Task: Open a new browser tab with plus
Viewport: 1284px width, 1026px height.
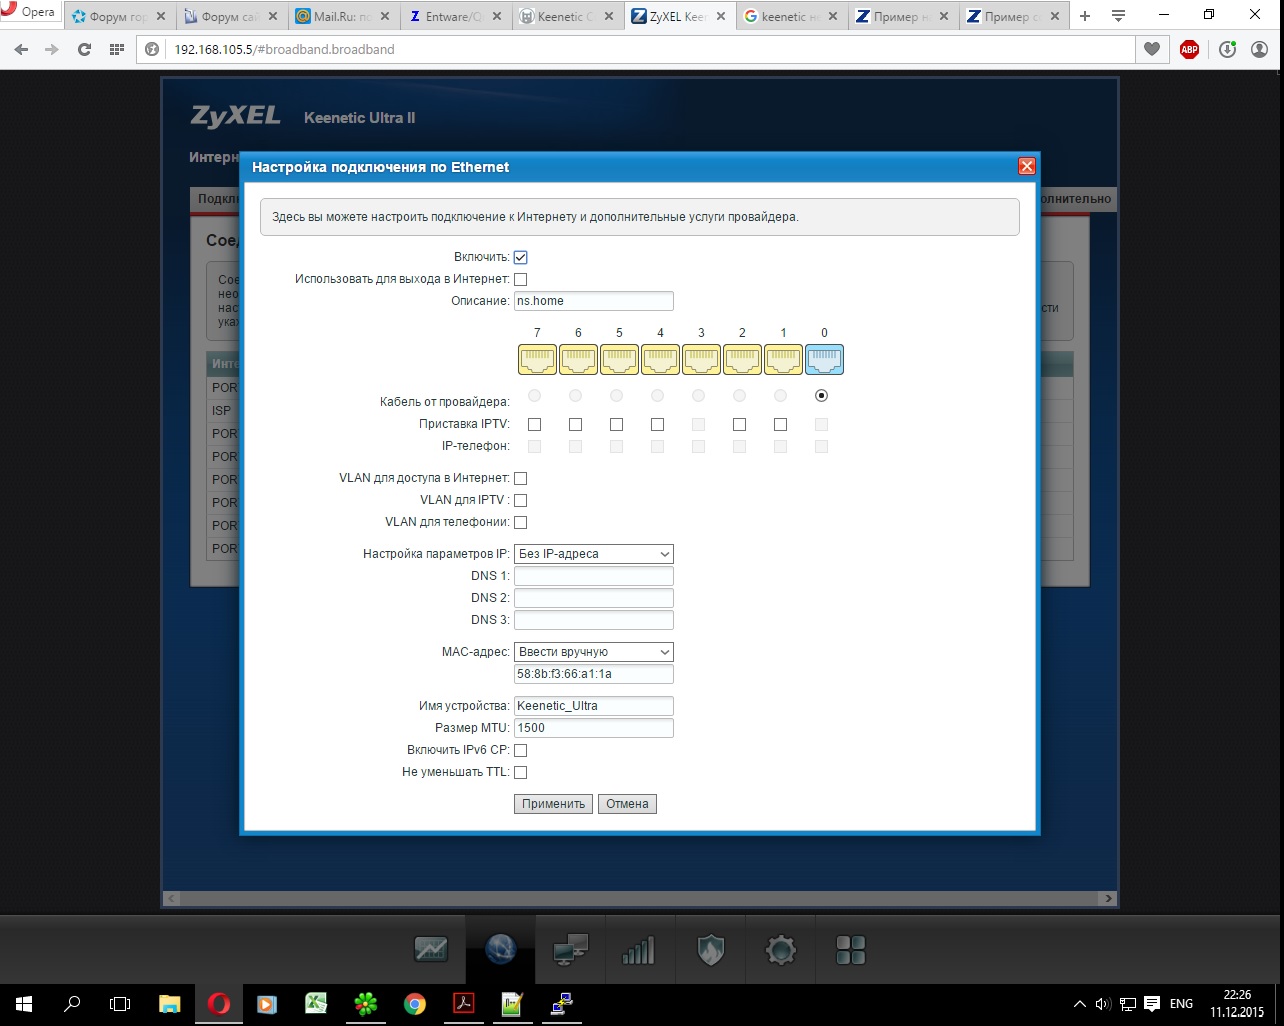Action: point(1085,16)
